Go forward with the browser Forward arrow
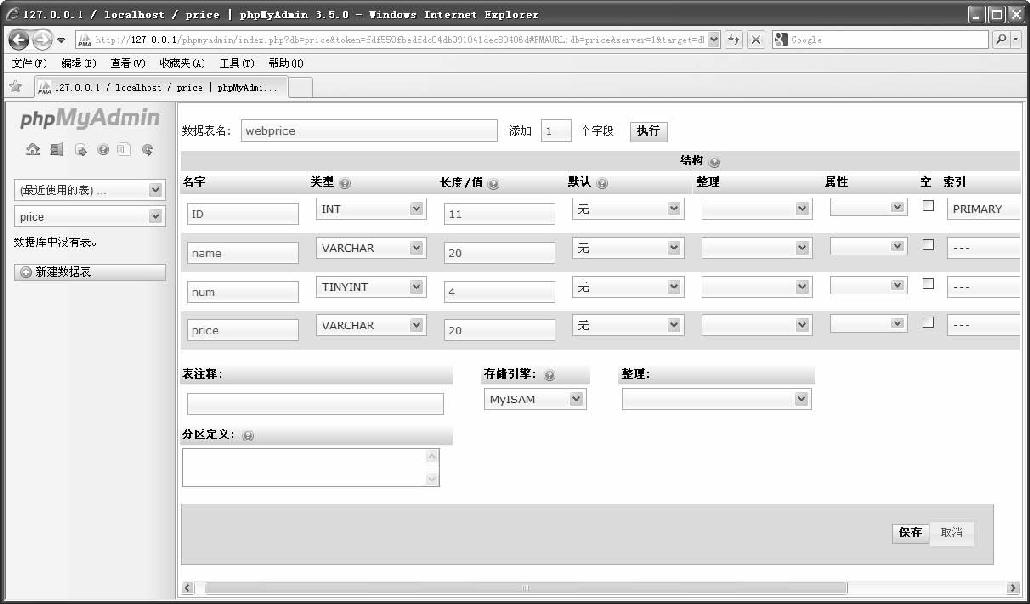 click(41, 40)
